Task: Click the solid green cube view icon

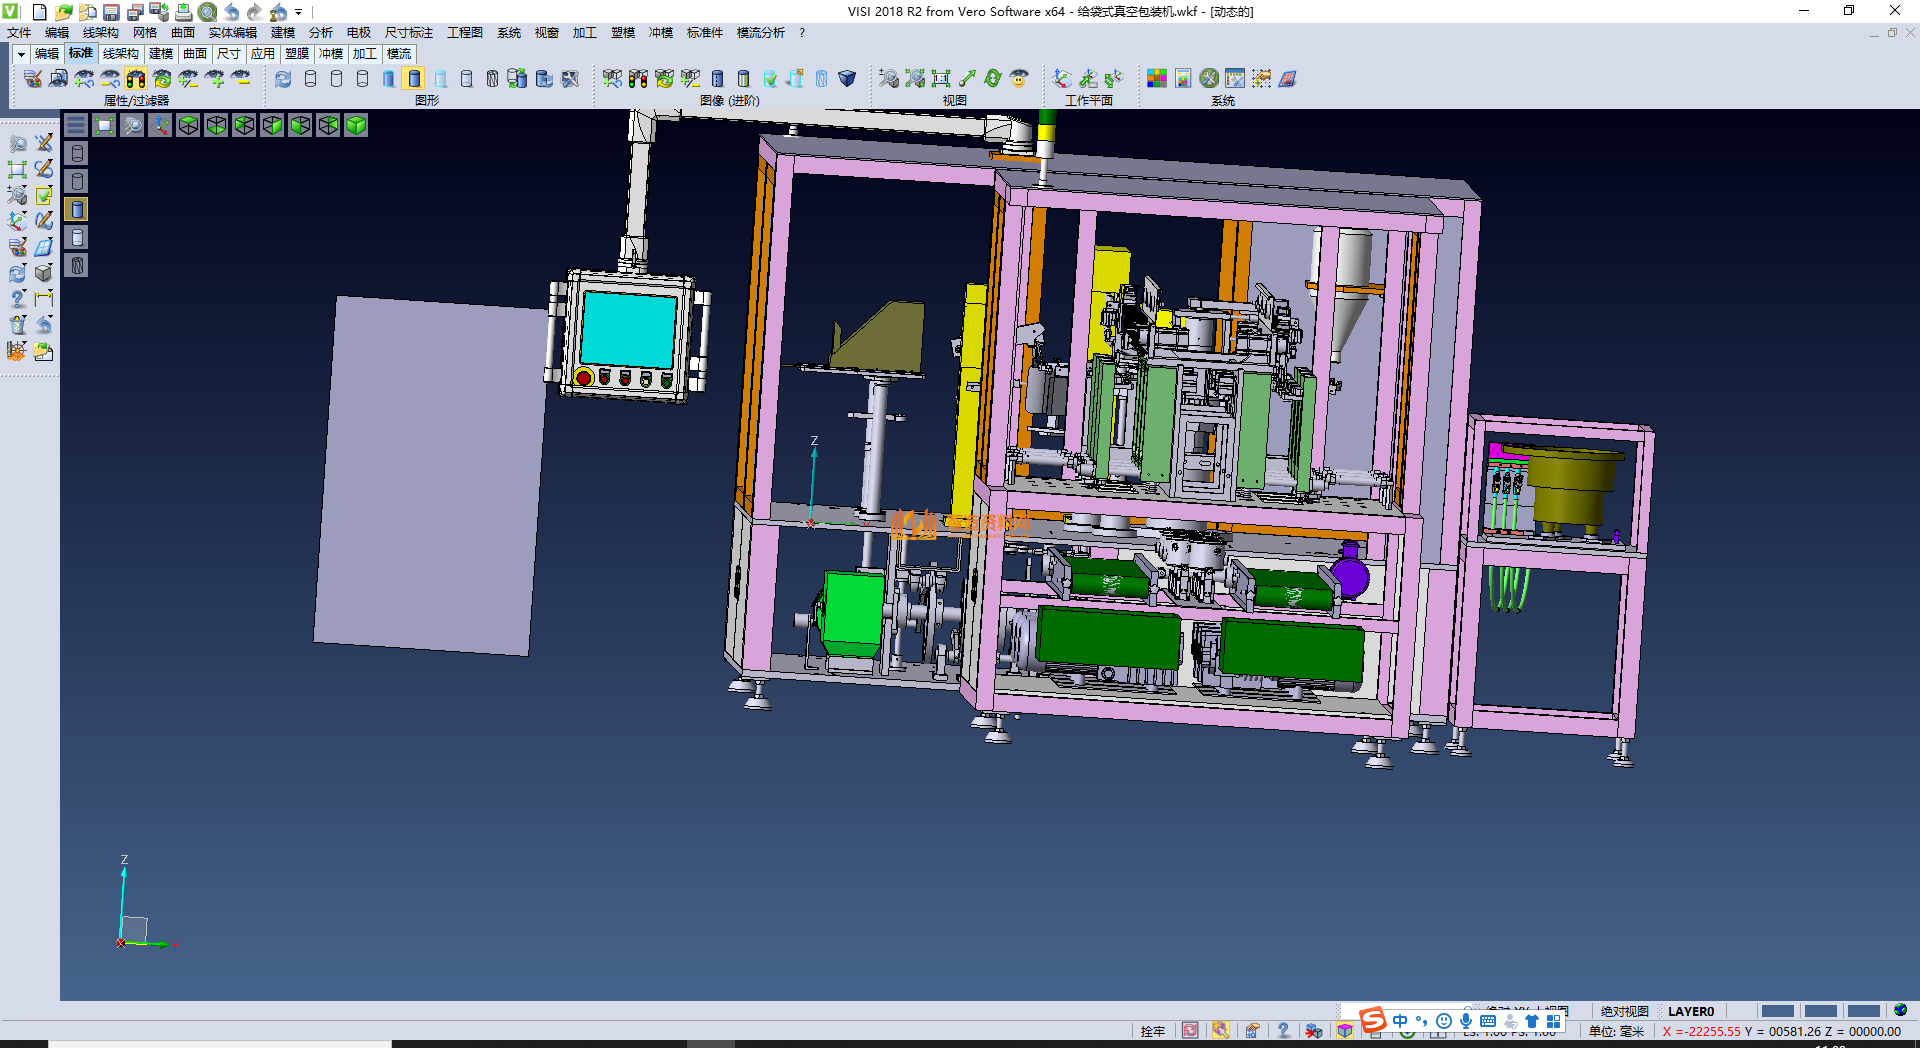Action: [x=356, y=125]
